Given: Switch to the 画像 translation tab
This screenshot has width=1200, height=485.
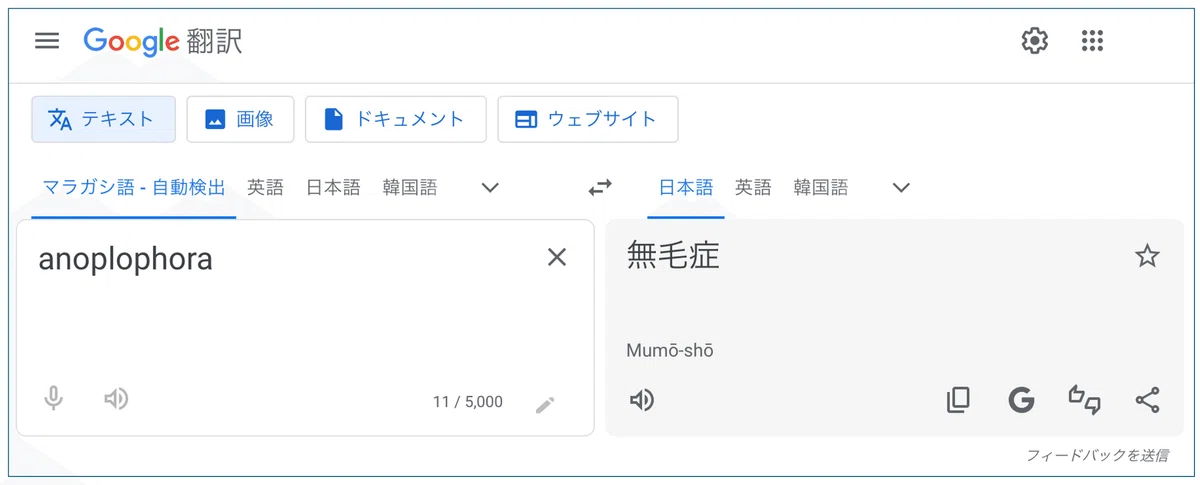Looking at the screenshot, I should click(240, 119).
